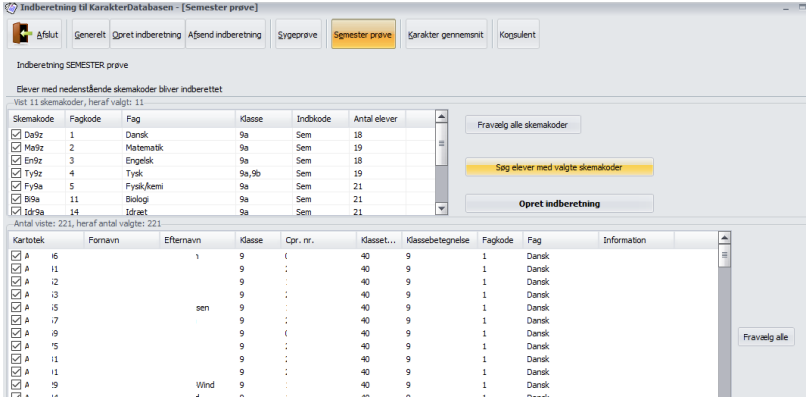Screen dimensions: 809x398
Task: Toggle the Bi9a skemakode checkbox
Action: 16,199
